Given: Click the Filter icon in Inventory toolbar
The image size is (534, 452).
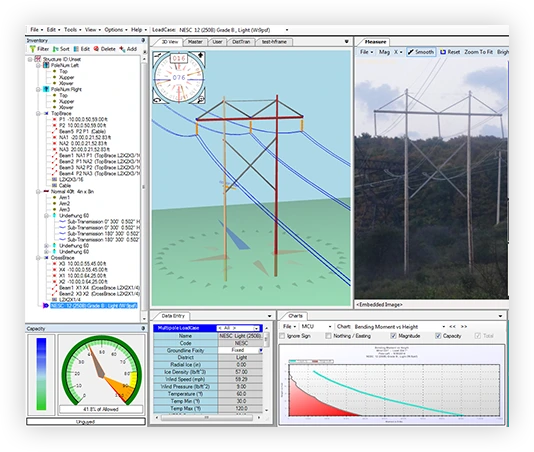Looking at the screenshot, I should (33, 49).
